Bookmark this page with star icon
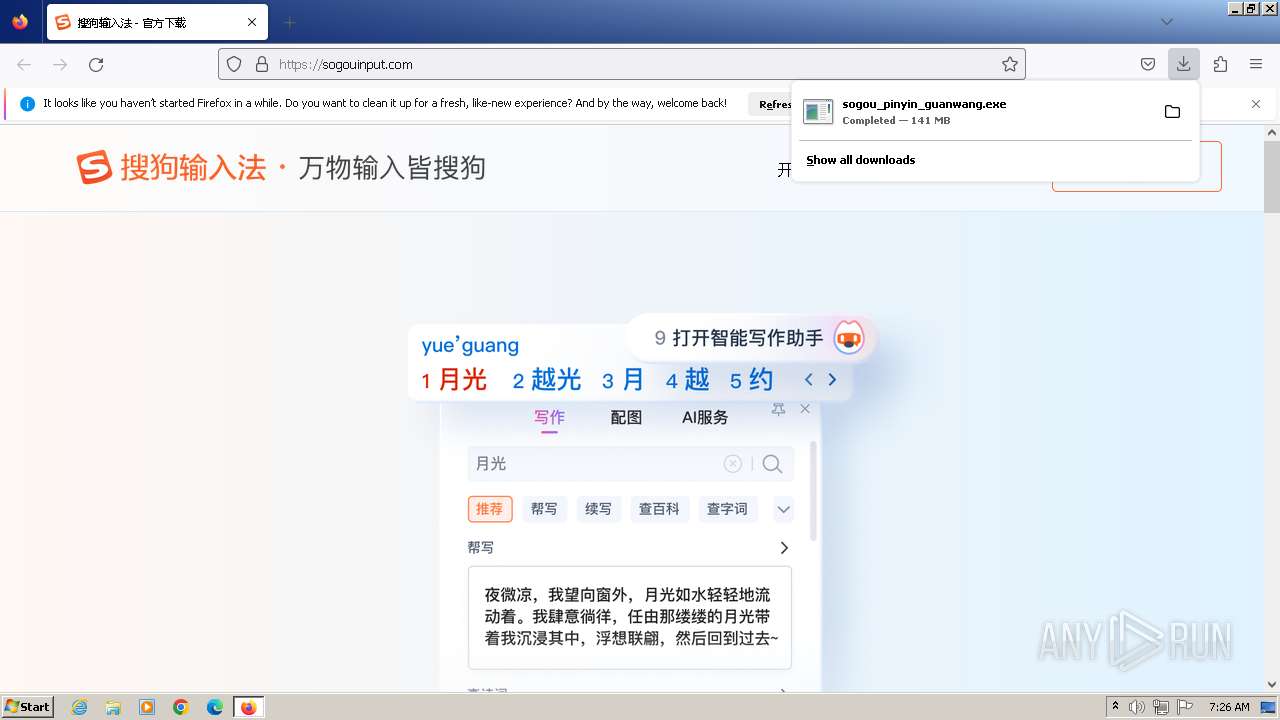The width and height of the screenshot is (1280, 720). (x=1010, y=64)
